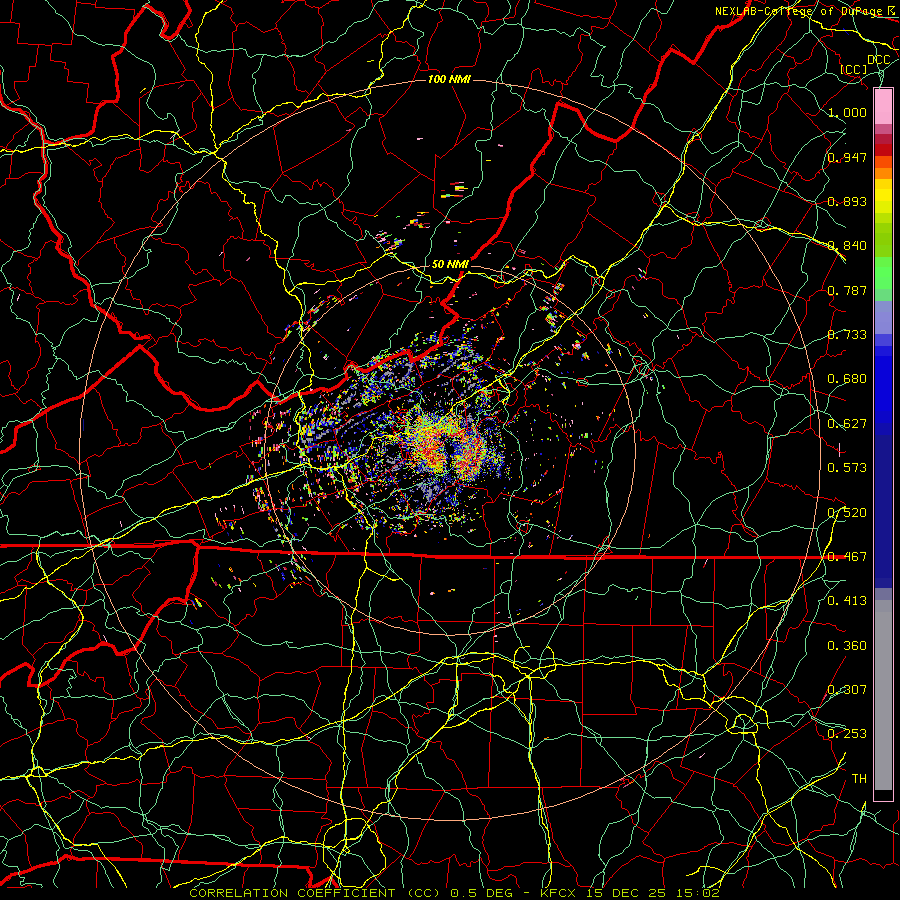Pick the bright green swatch on the color bar

point(883,272)
